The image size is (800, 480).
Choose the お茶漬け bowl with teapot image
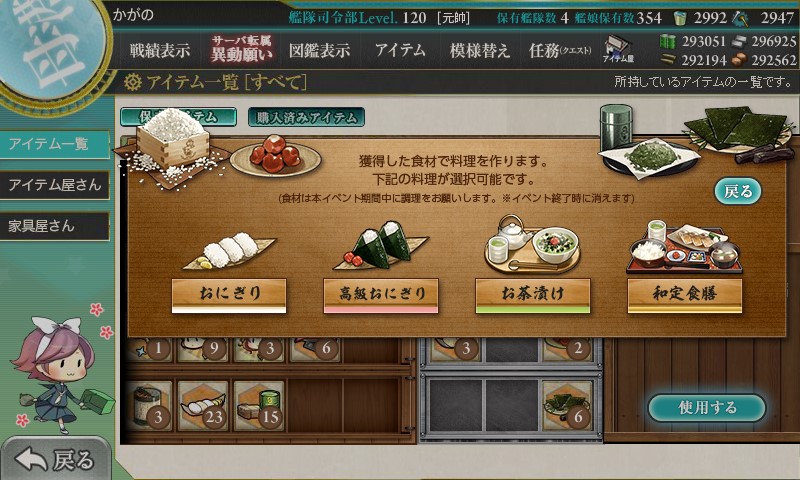pos(532,244)
